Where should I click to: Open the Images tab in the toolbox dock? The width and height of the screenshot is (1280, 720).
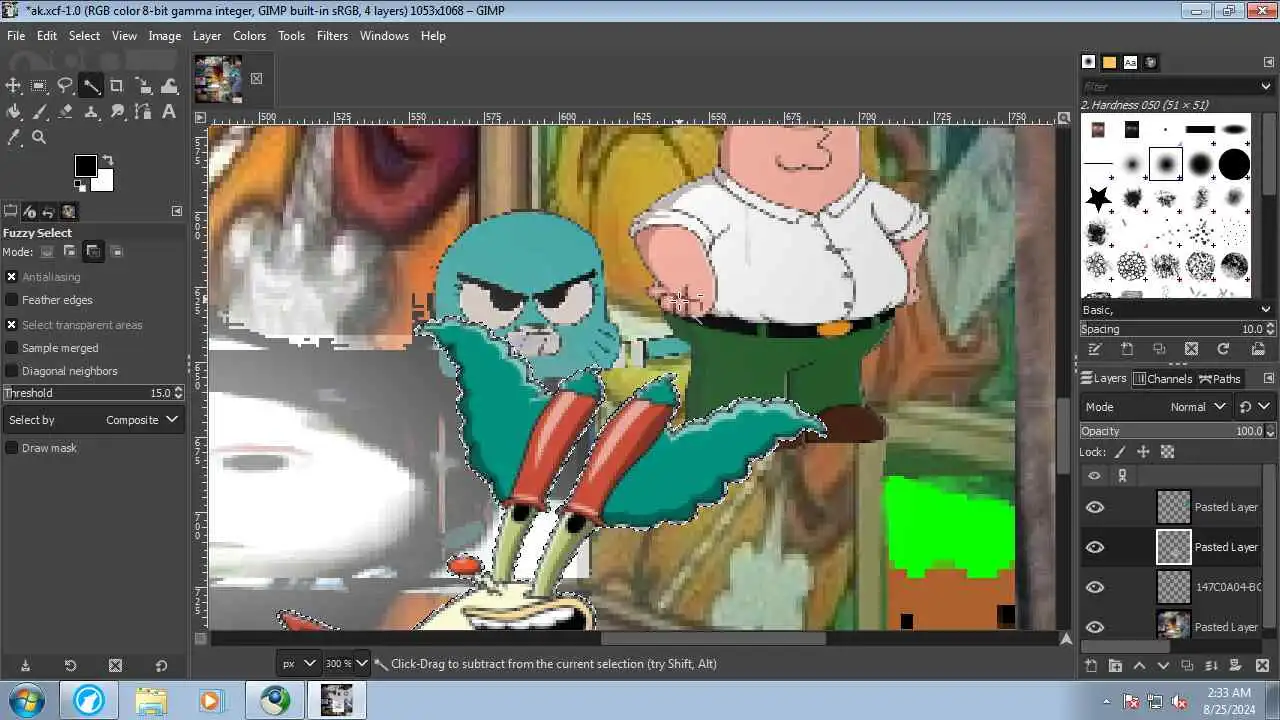tap(69, 211)
